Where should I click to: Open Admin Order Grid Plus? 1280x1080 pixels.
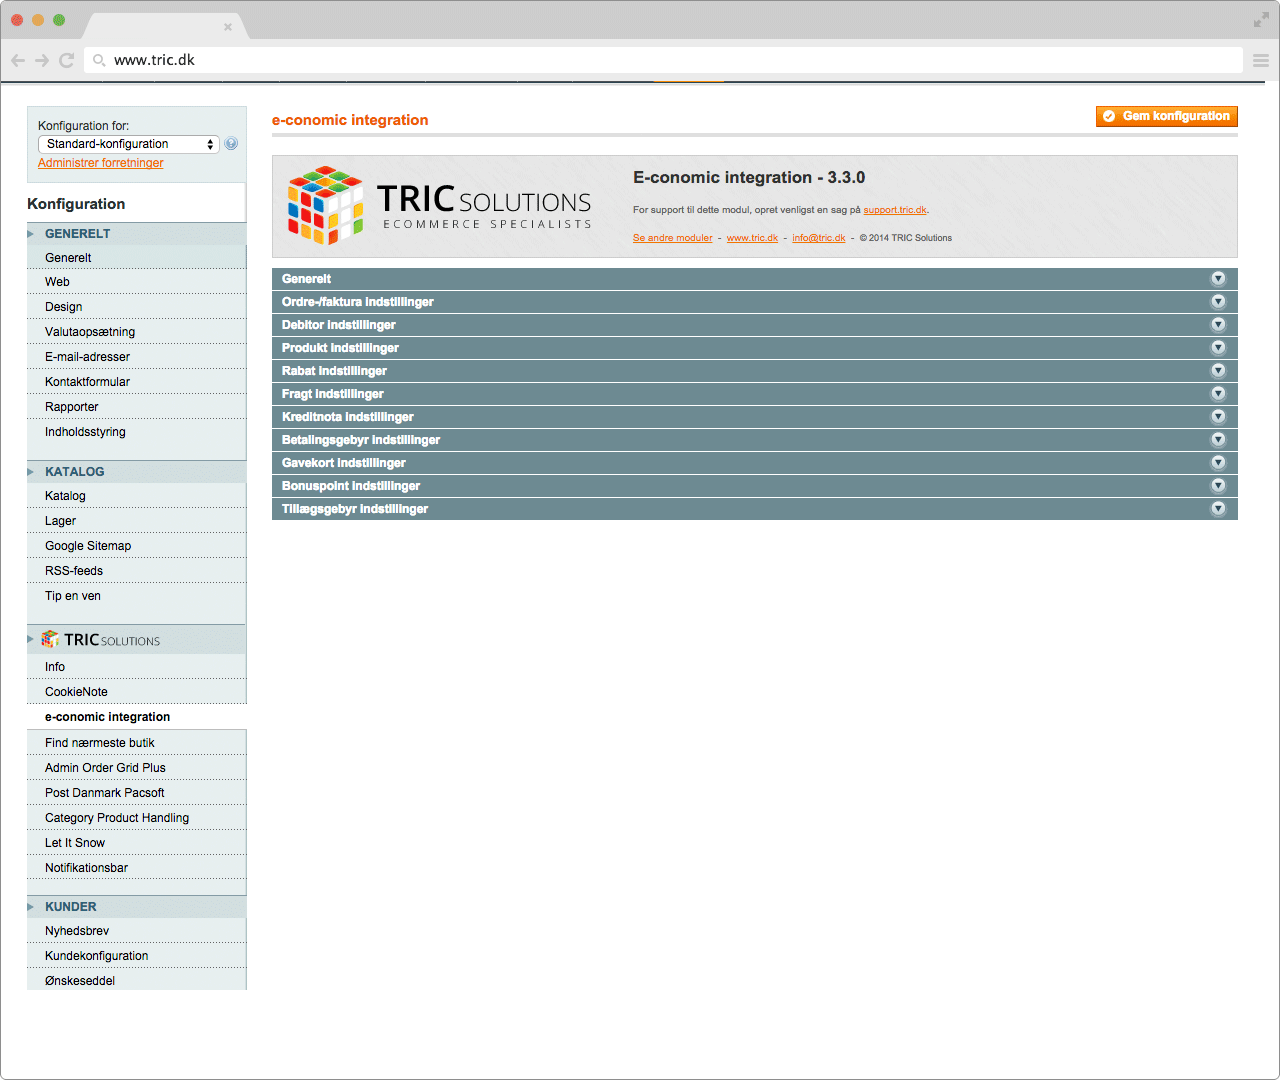click(x=136, y=768)
